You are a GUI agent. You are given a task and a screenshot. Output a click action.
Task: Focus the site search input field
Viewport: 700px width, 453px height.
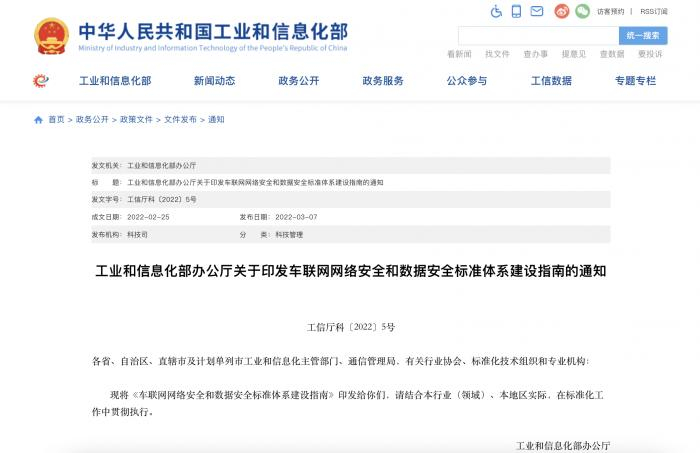538,36
